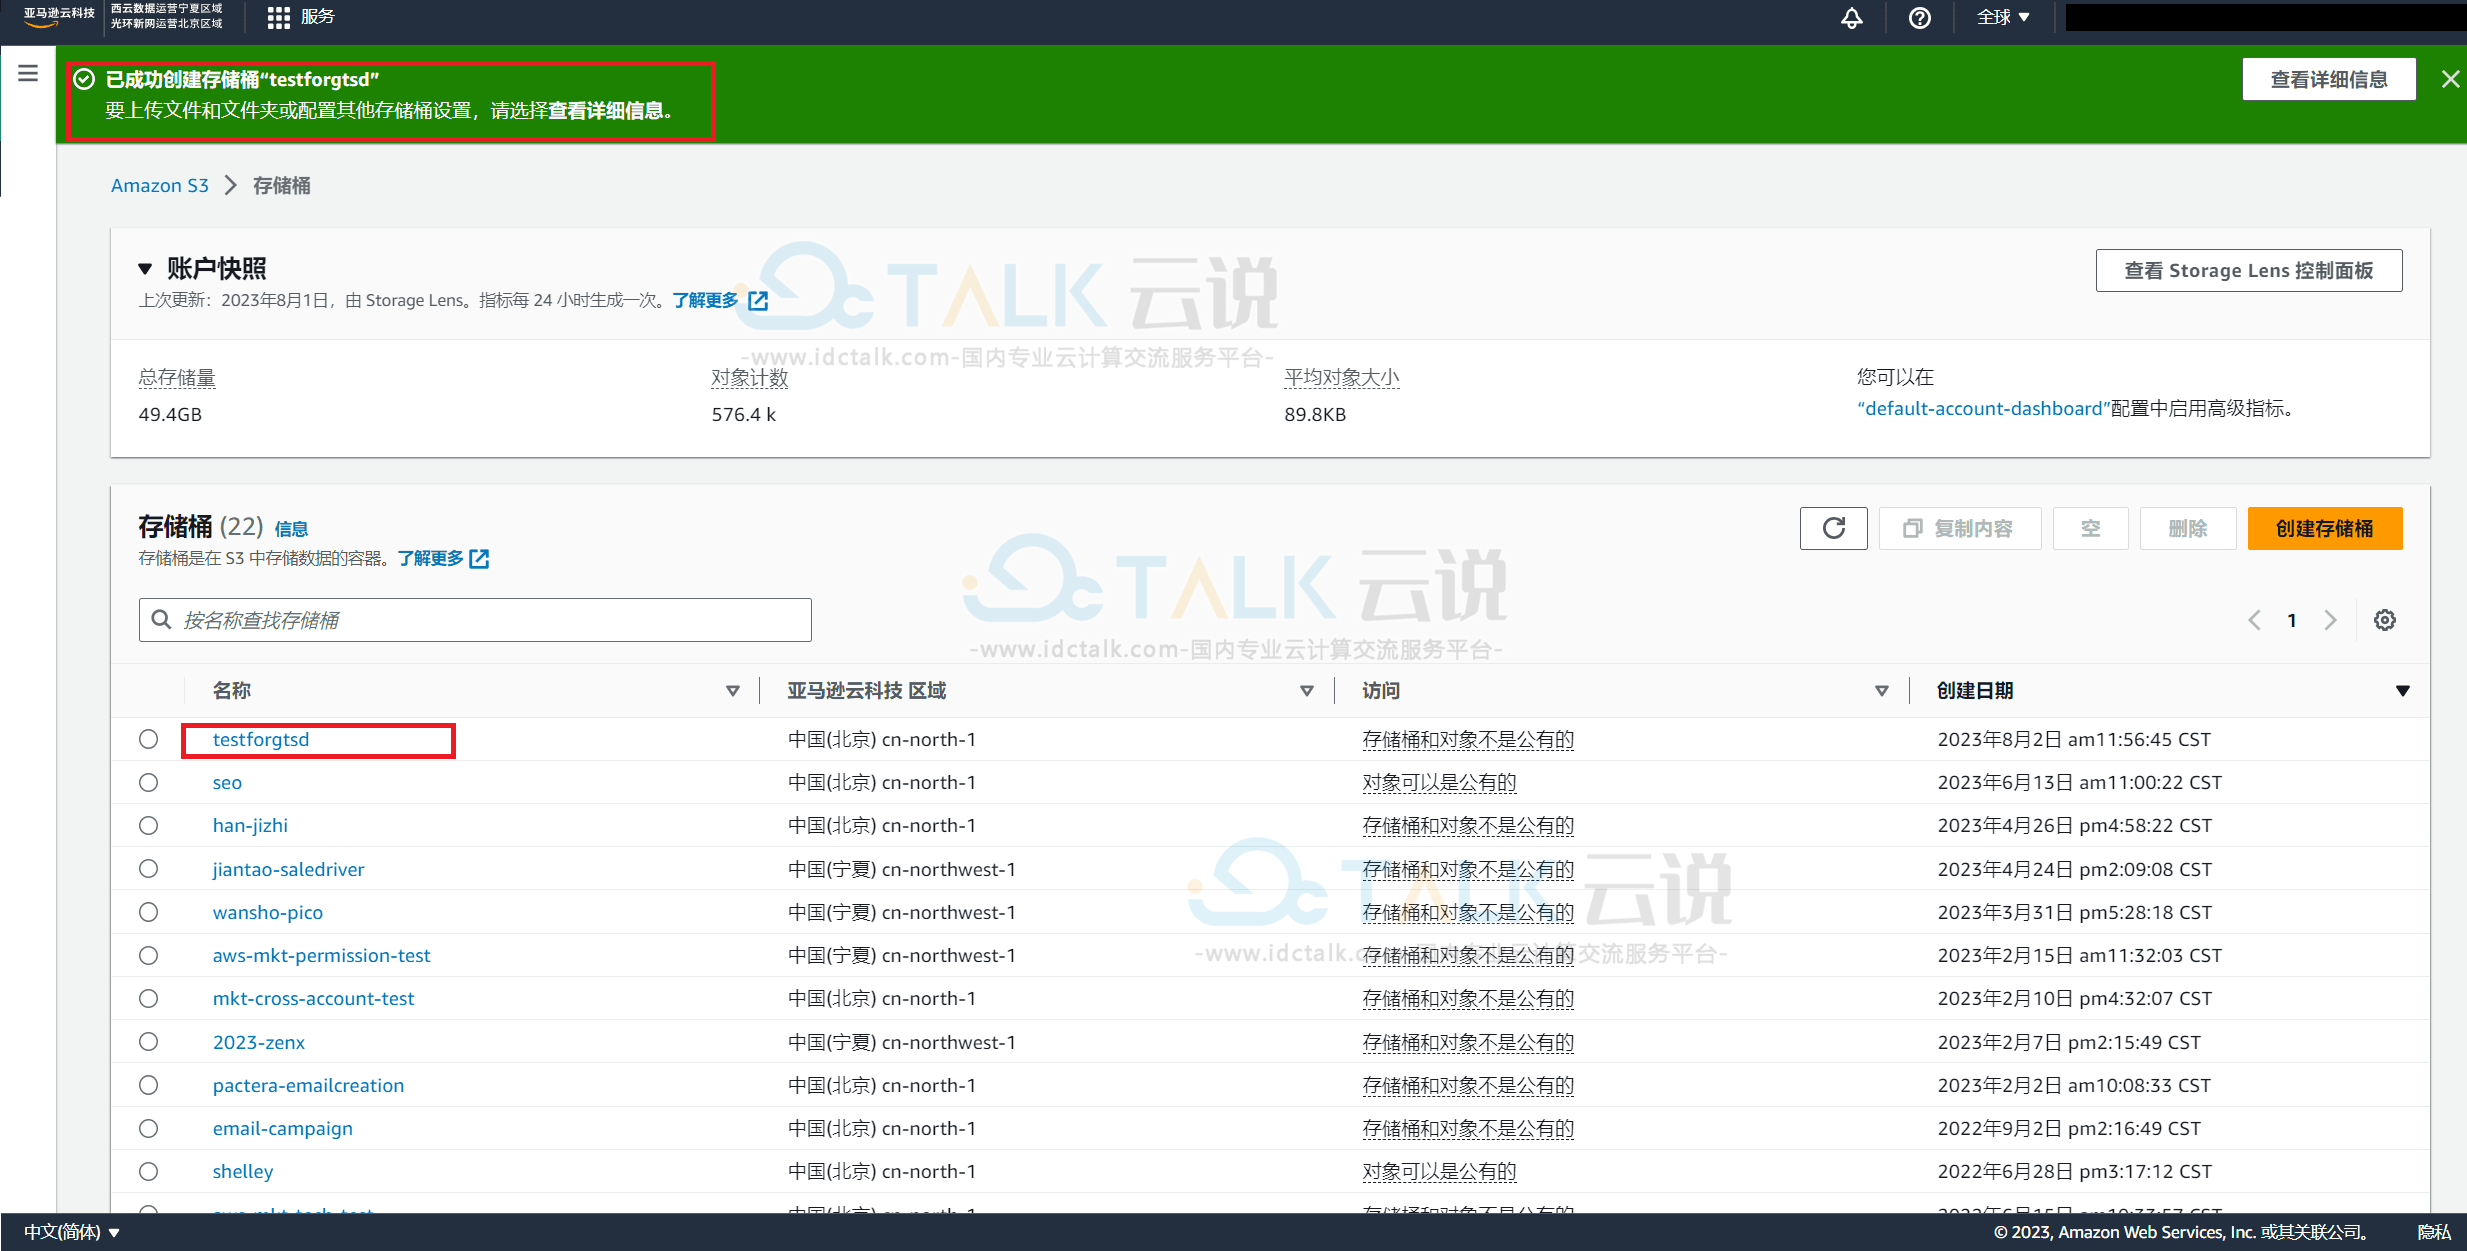Select the wansho-pico radio button
This screenshot has height=1251, width=2467.
(149, 912)
